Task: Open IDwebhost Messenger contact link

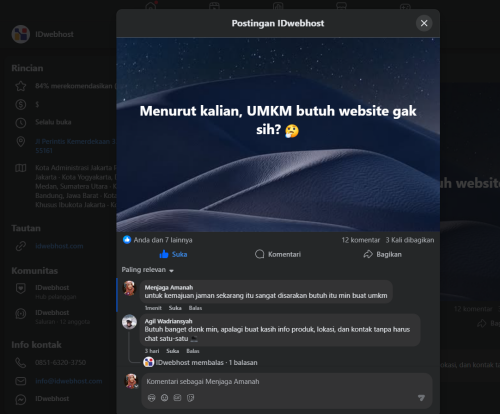Action: click(52, 399)
